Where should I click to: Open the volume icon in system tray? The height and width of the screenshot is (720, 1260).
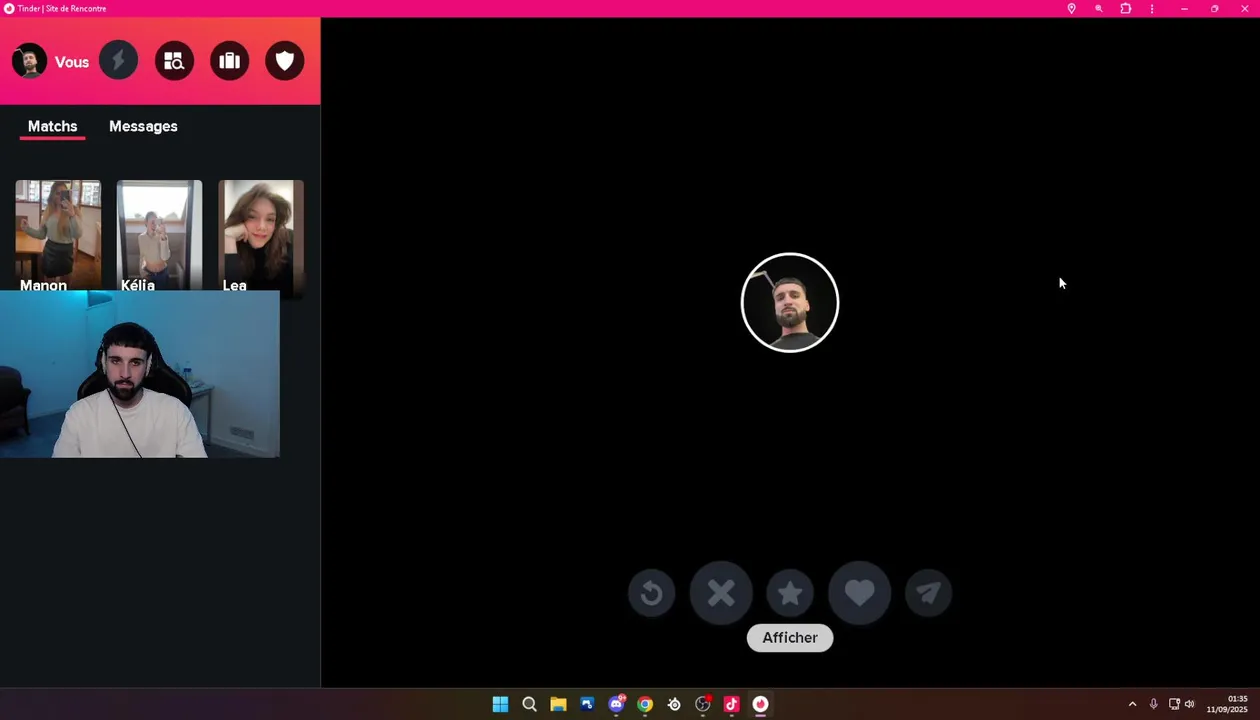click(x=1189, y=704)
